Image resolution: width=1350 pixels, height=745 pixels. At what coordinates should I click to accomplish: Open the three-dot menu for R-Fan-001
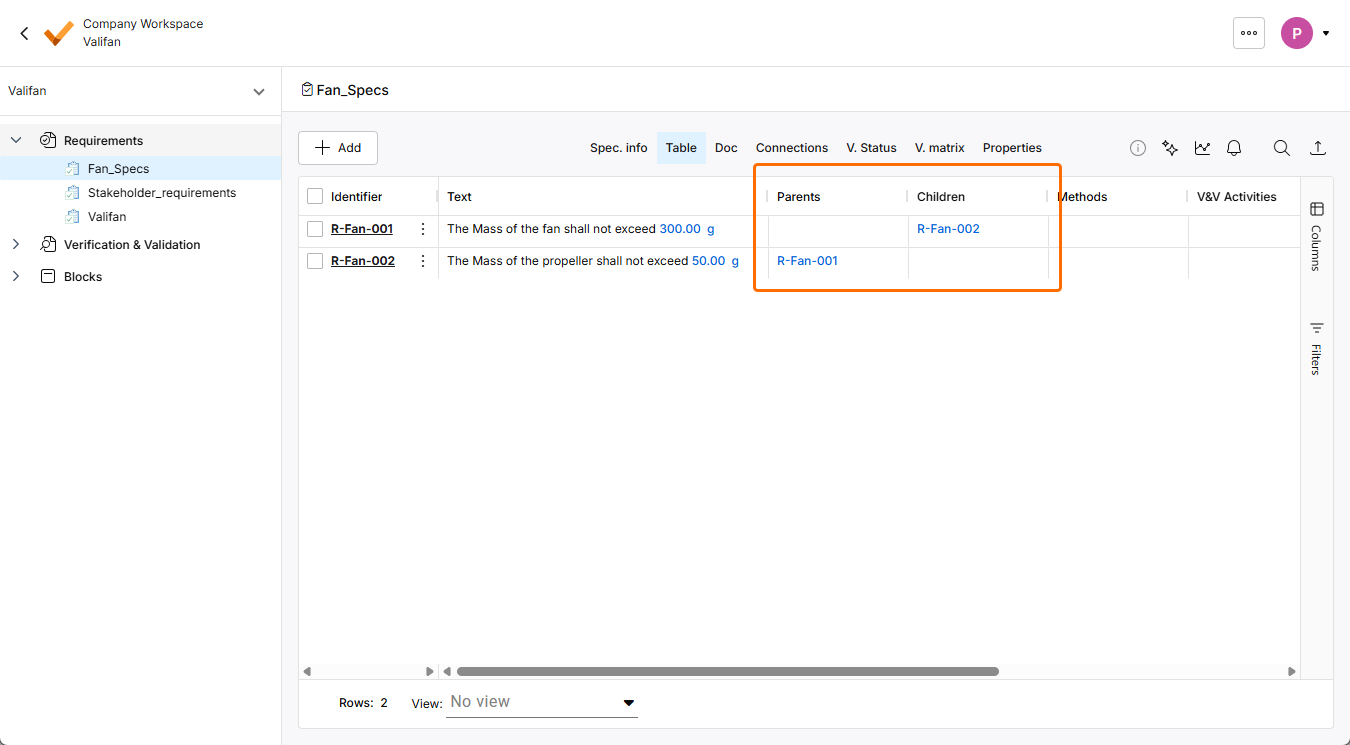point(423,229)
